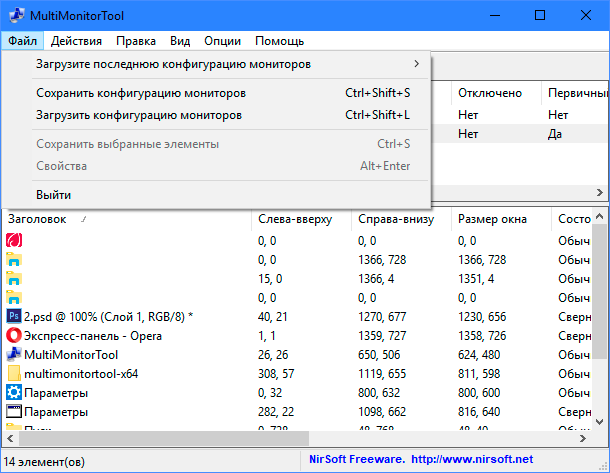Click the Opera icon in Экспресс-панель row
Viewport: 610px width, 473px height.
(x=14, y=335)
